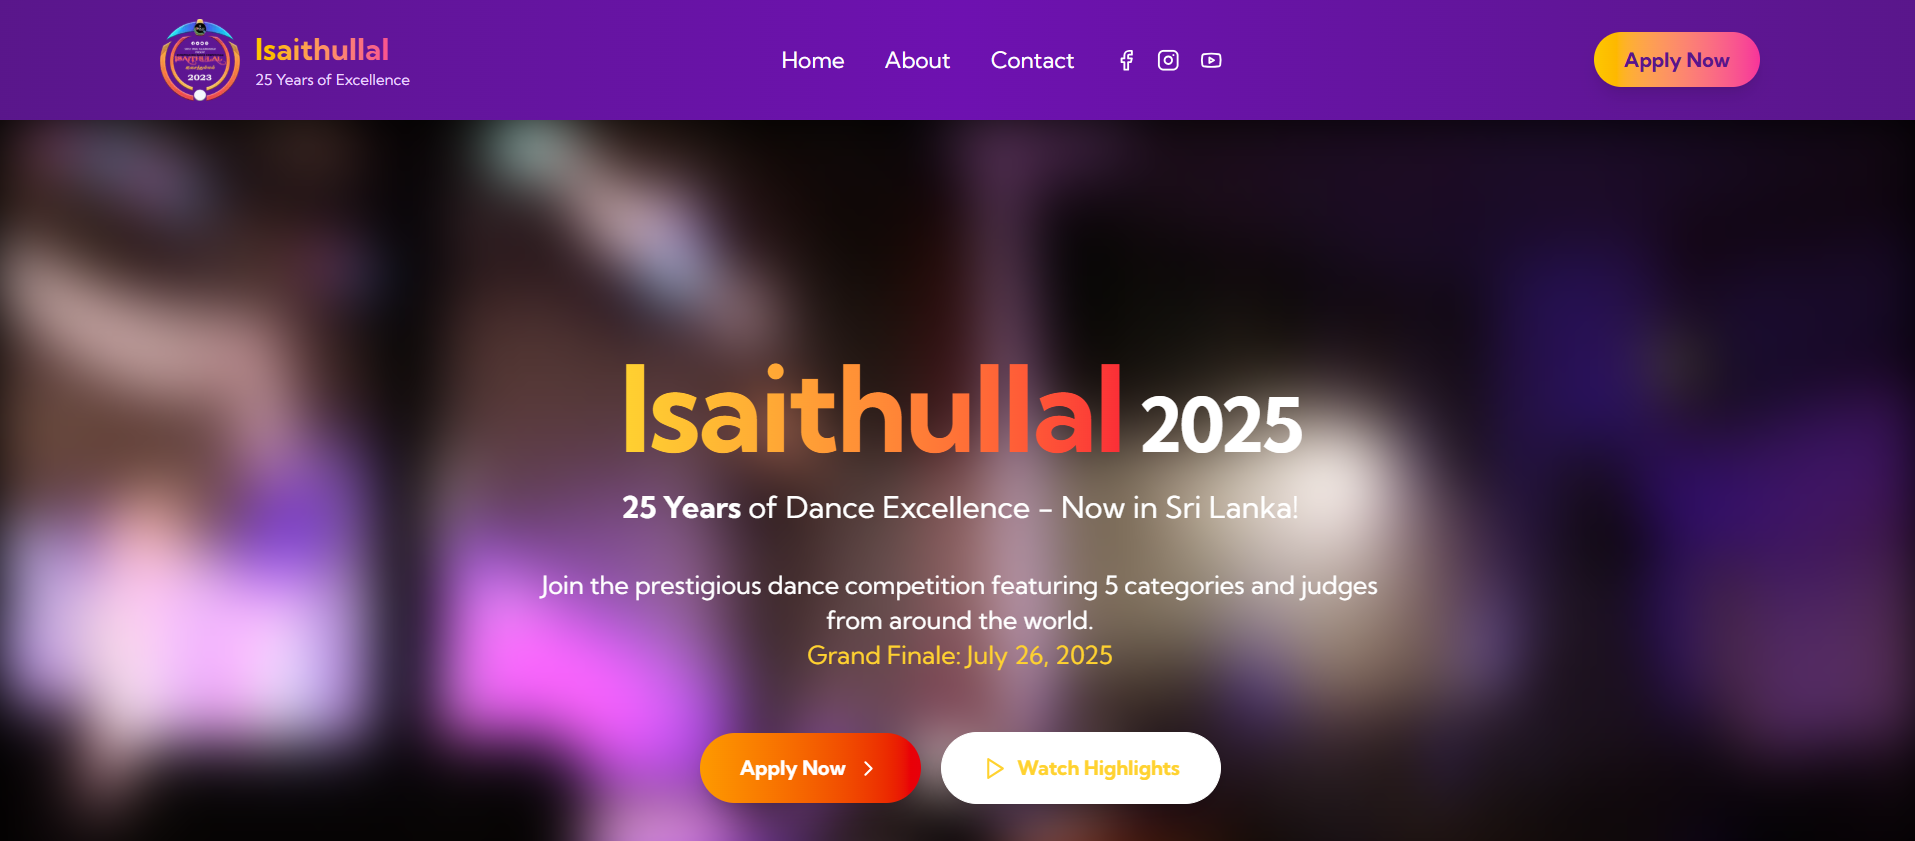Click the orange Apply Now hero button
The image size is (1915, 841).
tap(810, 768)
